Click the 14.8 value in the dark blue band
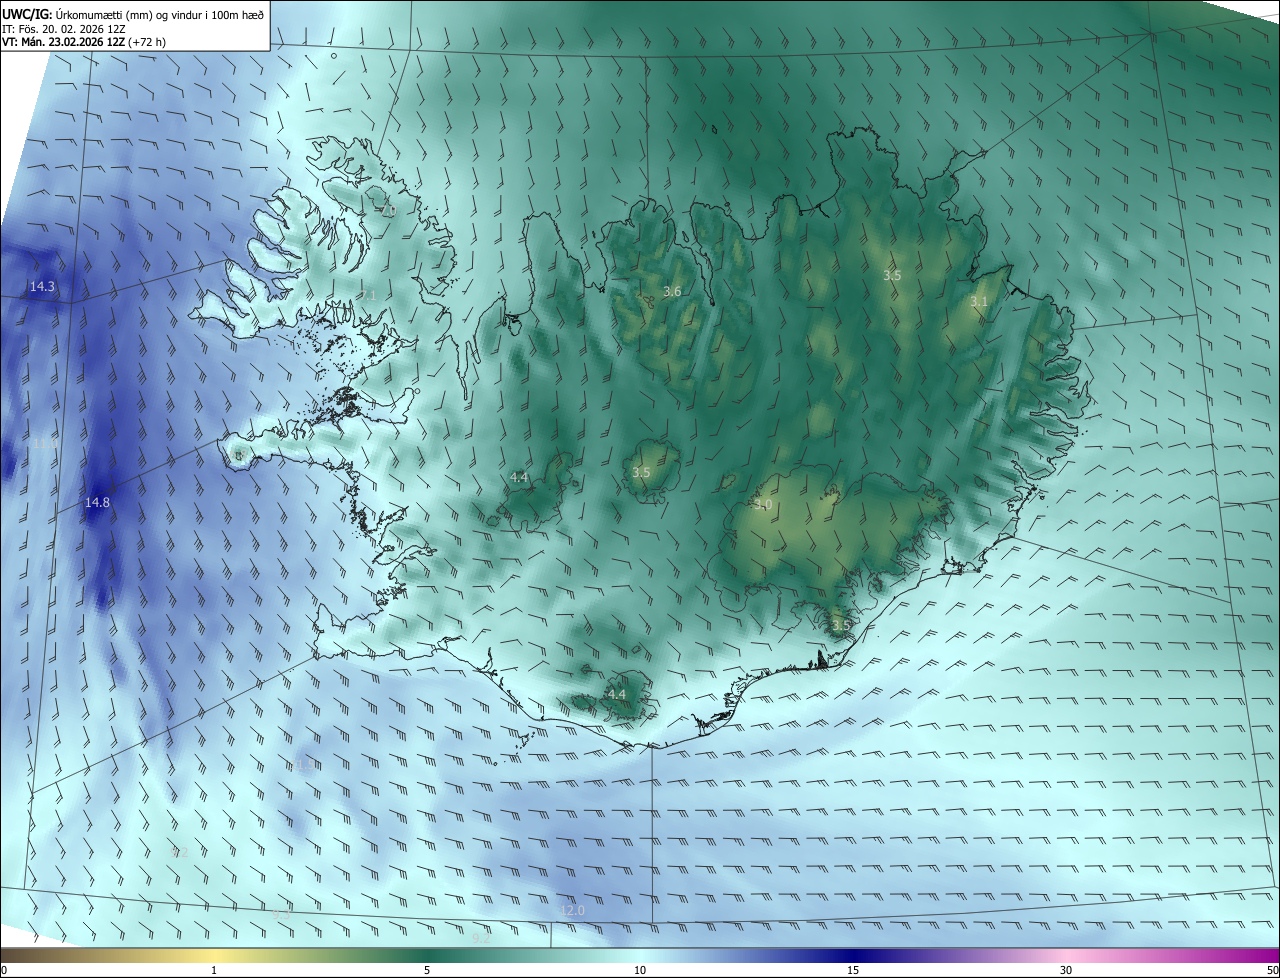This screenshot has height=978, width=1280. [x=97, y=503]
